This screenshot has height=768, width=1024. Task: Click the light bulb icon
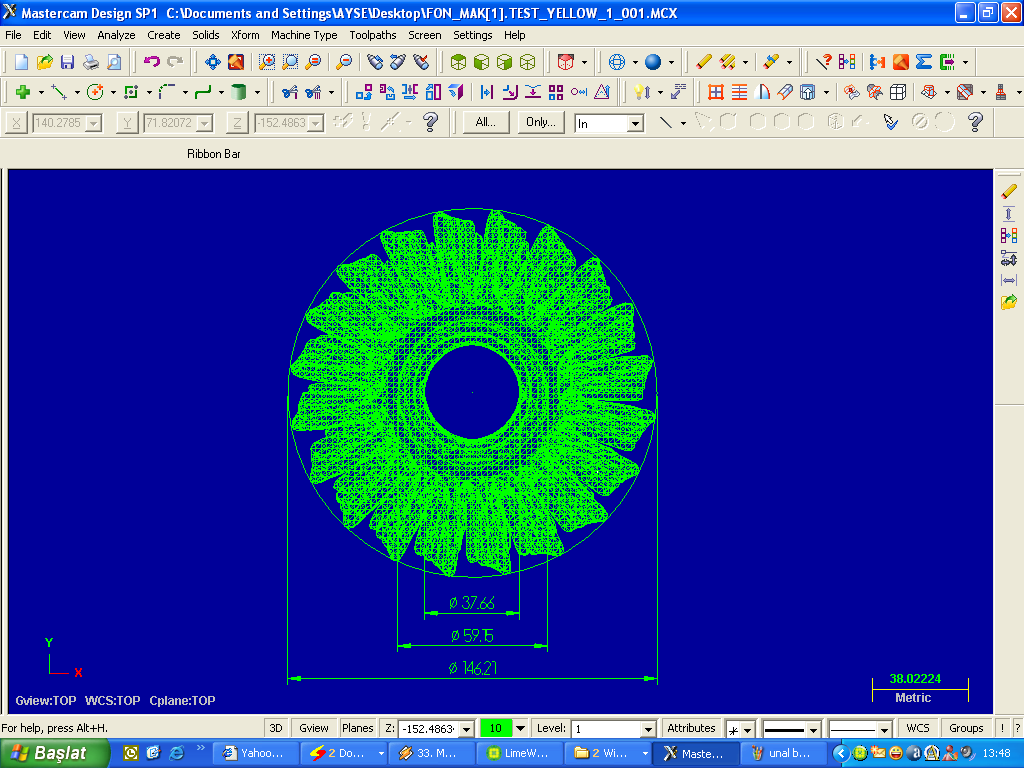click(x=639, y=92)
